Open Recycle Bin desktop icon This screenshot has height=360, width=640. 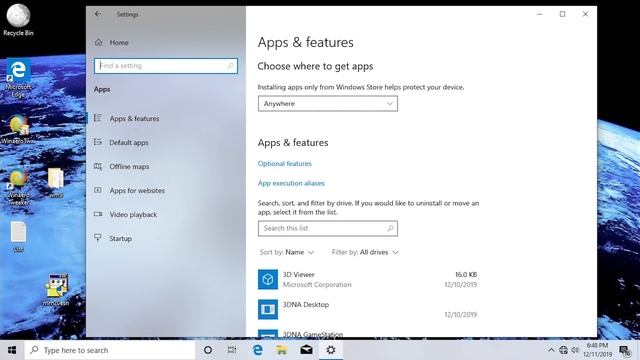(18, 20)
